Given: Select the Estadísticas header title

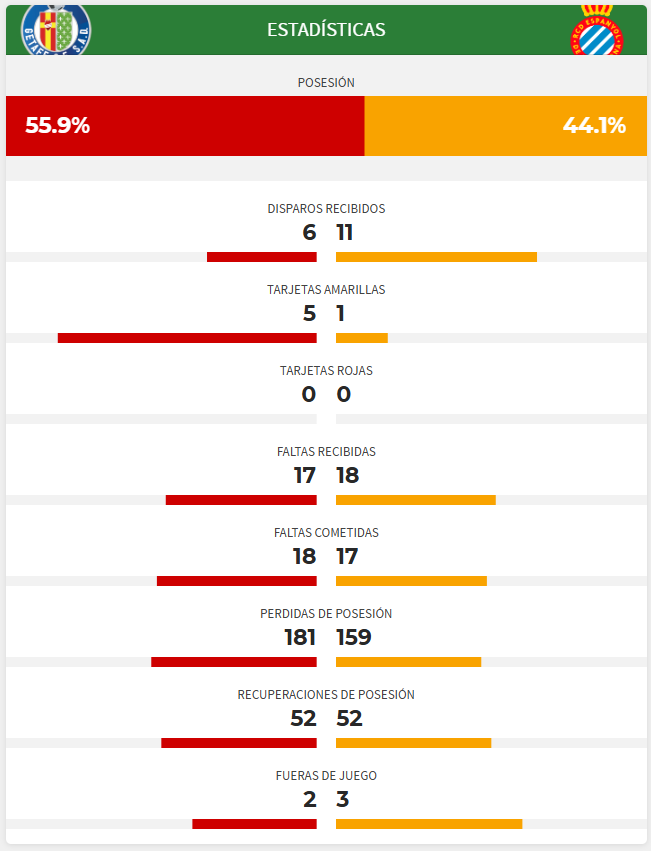Looking at the screenshot, I should tap(326, 30).
